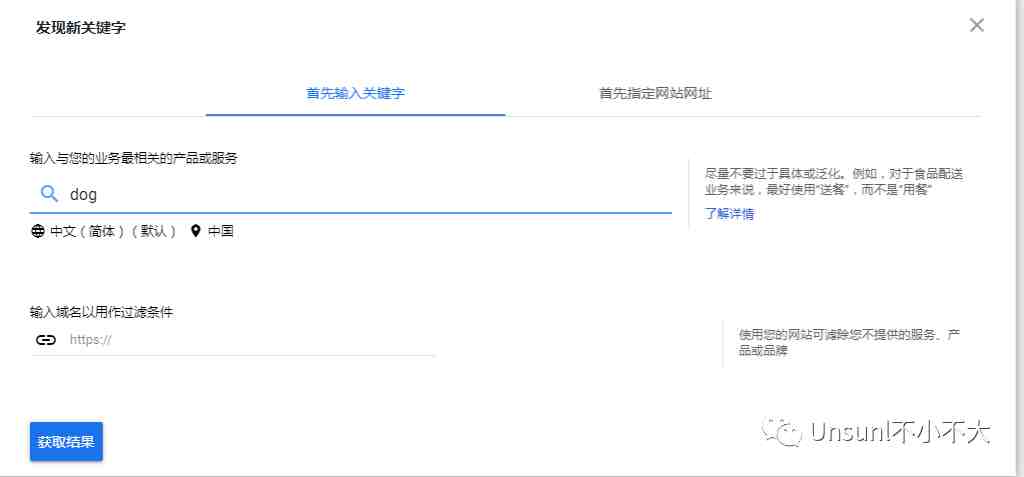Click the tip about filtering services via website
This screenshot has width=1024, height=477.
[849, 343]
